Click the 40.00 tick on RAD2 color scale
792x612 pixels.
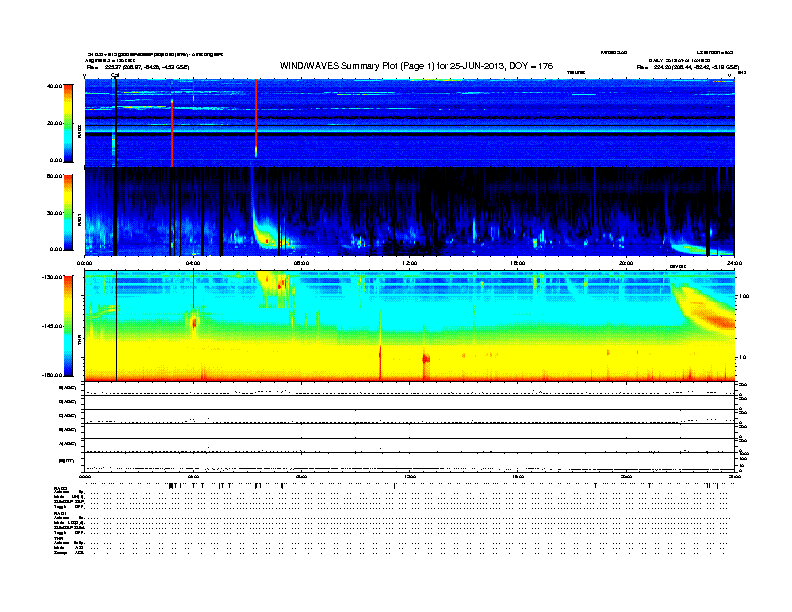click(54, 86)
